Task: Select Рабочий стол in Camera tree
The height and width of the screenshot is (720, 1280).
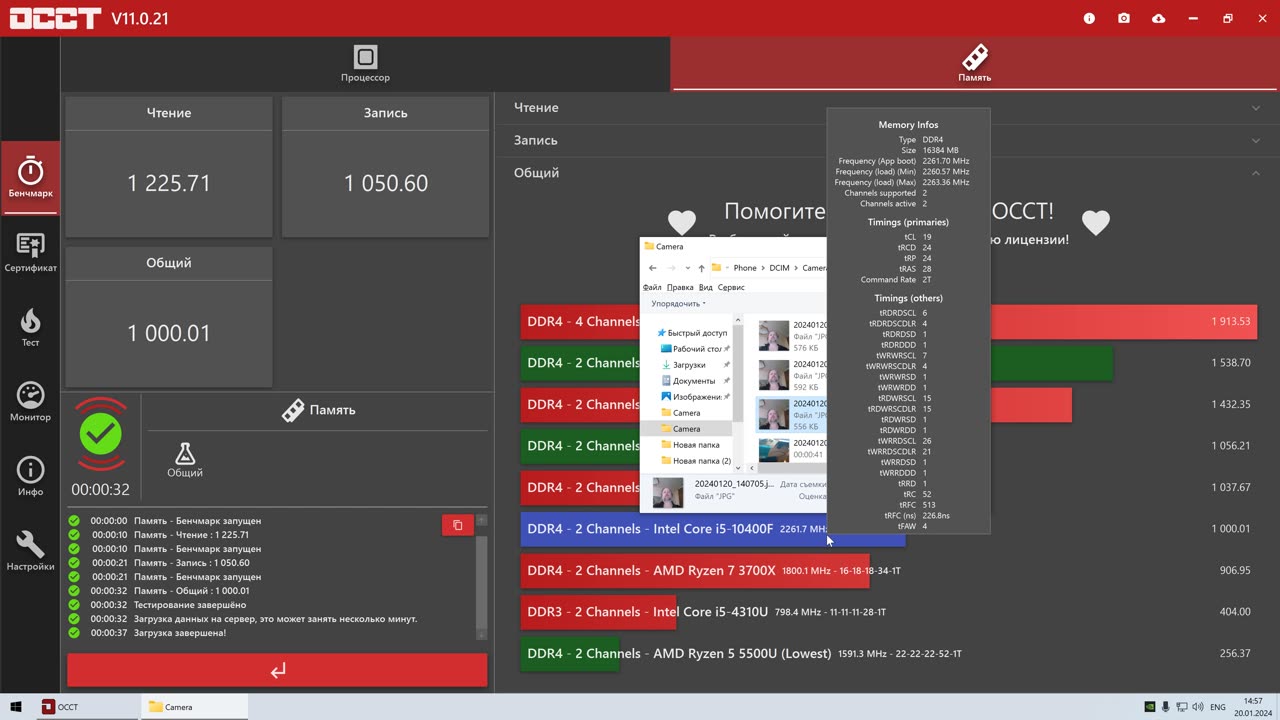Action: 691,349
